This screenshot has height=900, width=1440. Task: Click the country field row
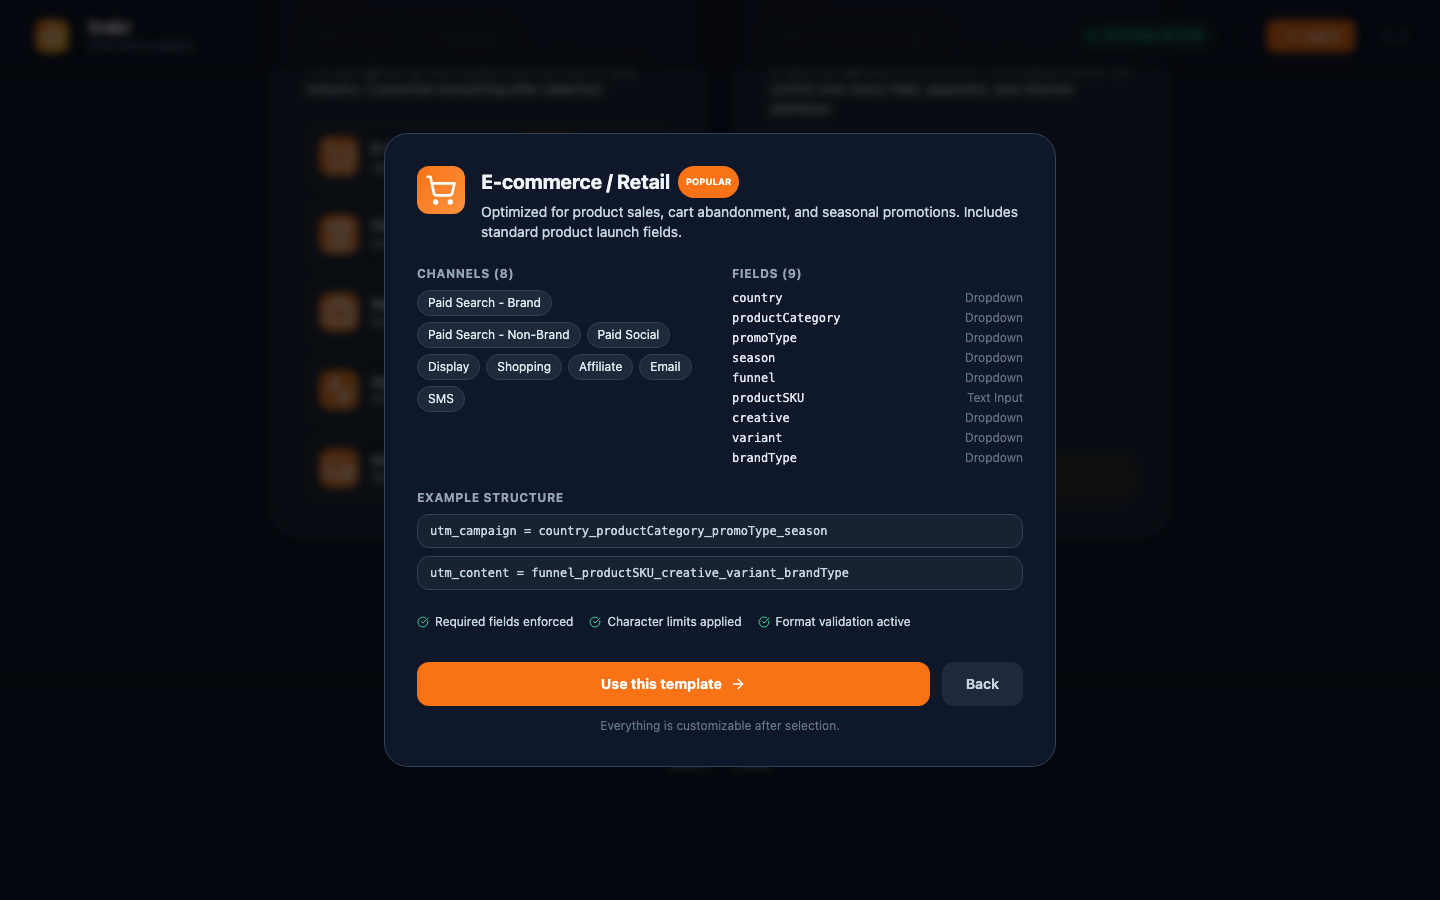pyautogui.click(x=877, y=298)
